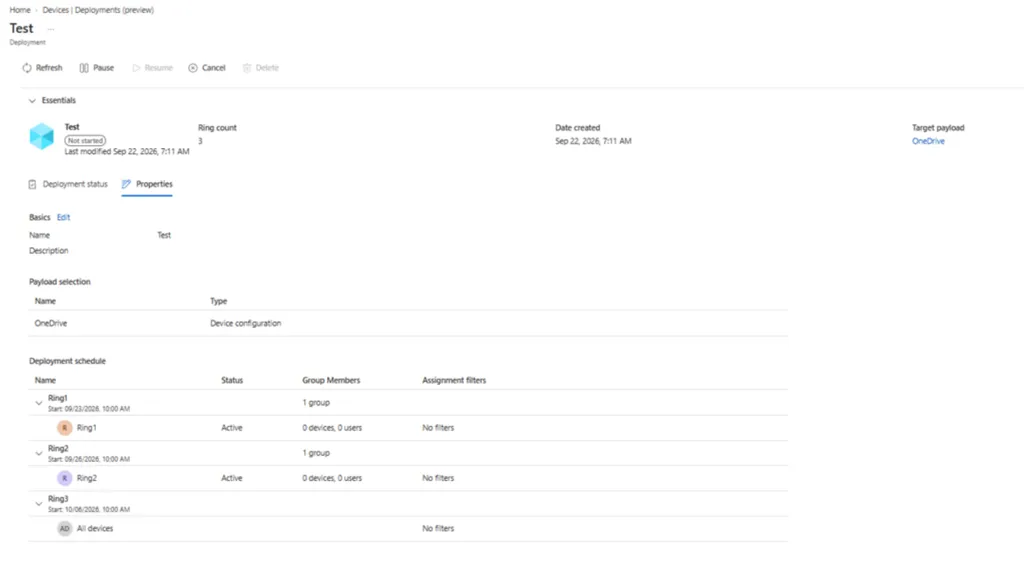This screenshot has height=571, width=1024.
Task: Click the All devices group name
Action: coord(95,529)
